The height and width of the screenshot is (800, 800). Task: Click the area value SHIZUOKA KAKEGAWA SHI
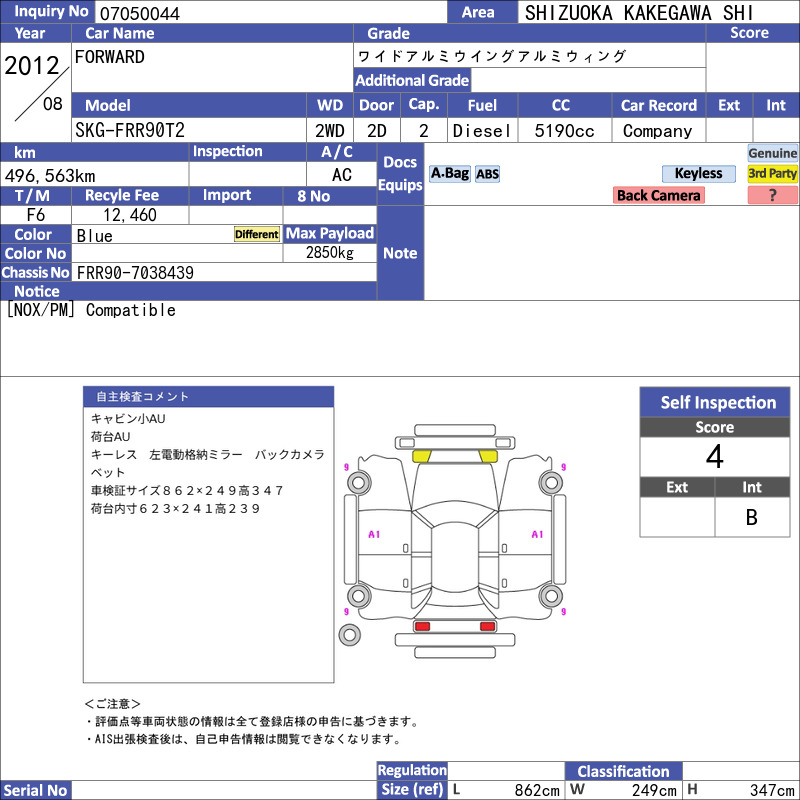(639, 13)
